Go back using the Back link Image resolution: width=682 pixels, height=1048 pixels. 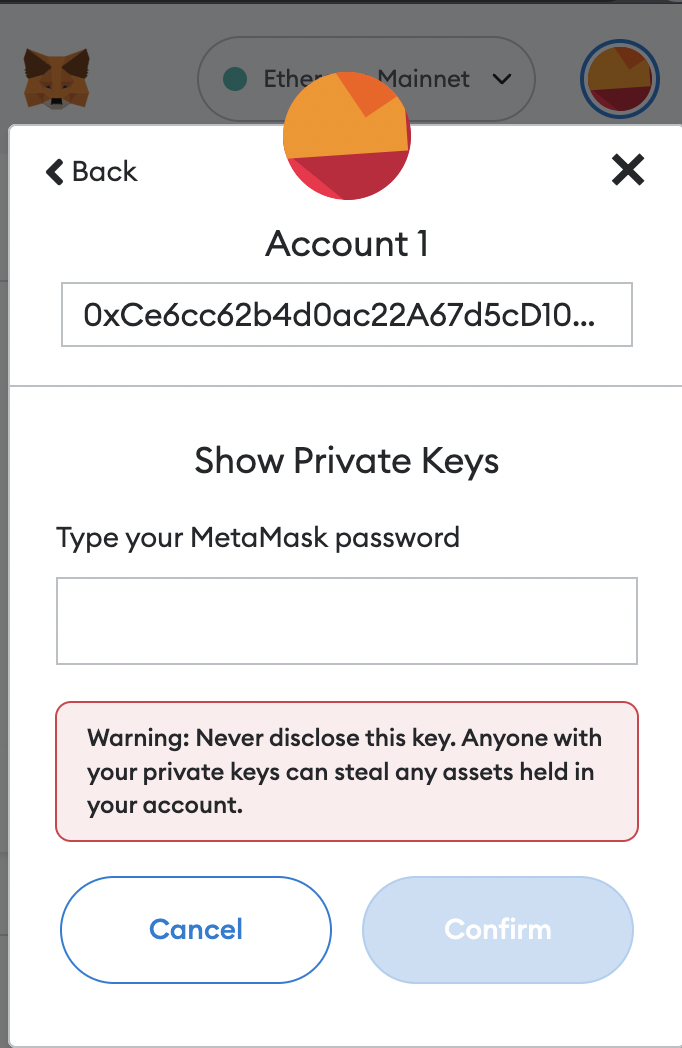(x=92, y=172)
